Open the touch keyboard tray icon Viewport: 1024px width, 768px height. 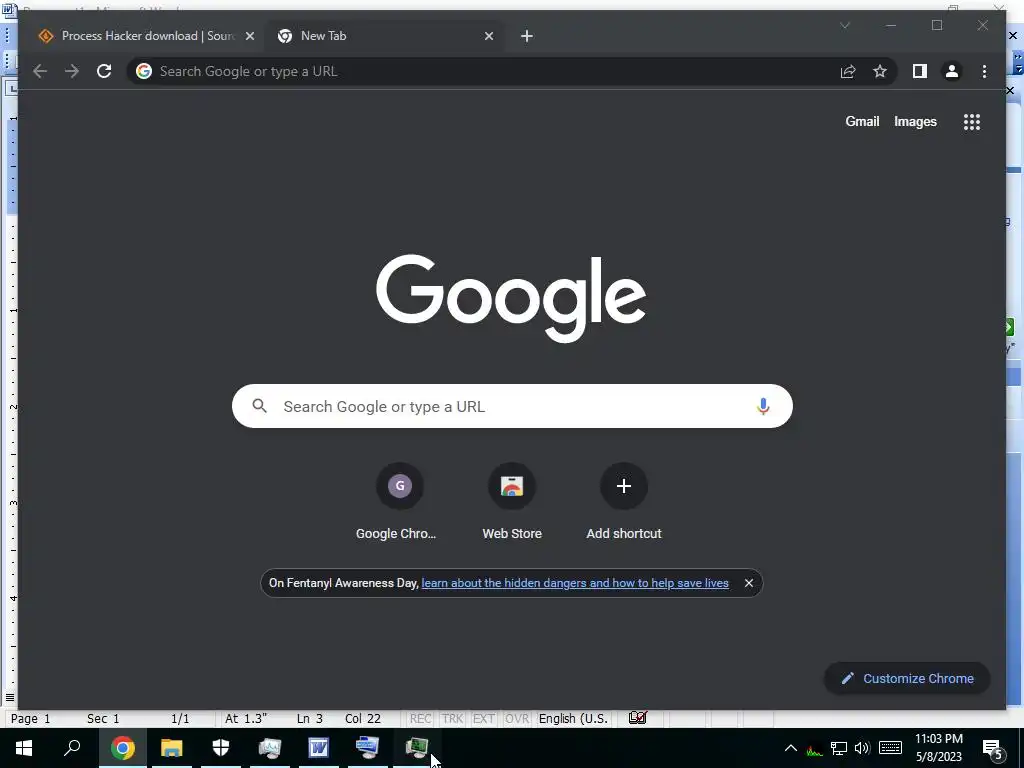tap(890, 748)
